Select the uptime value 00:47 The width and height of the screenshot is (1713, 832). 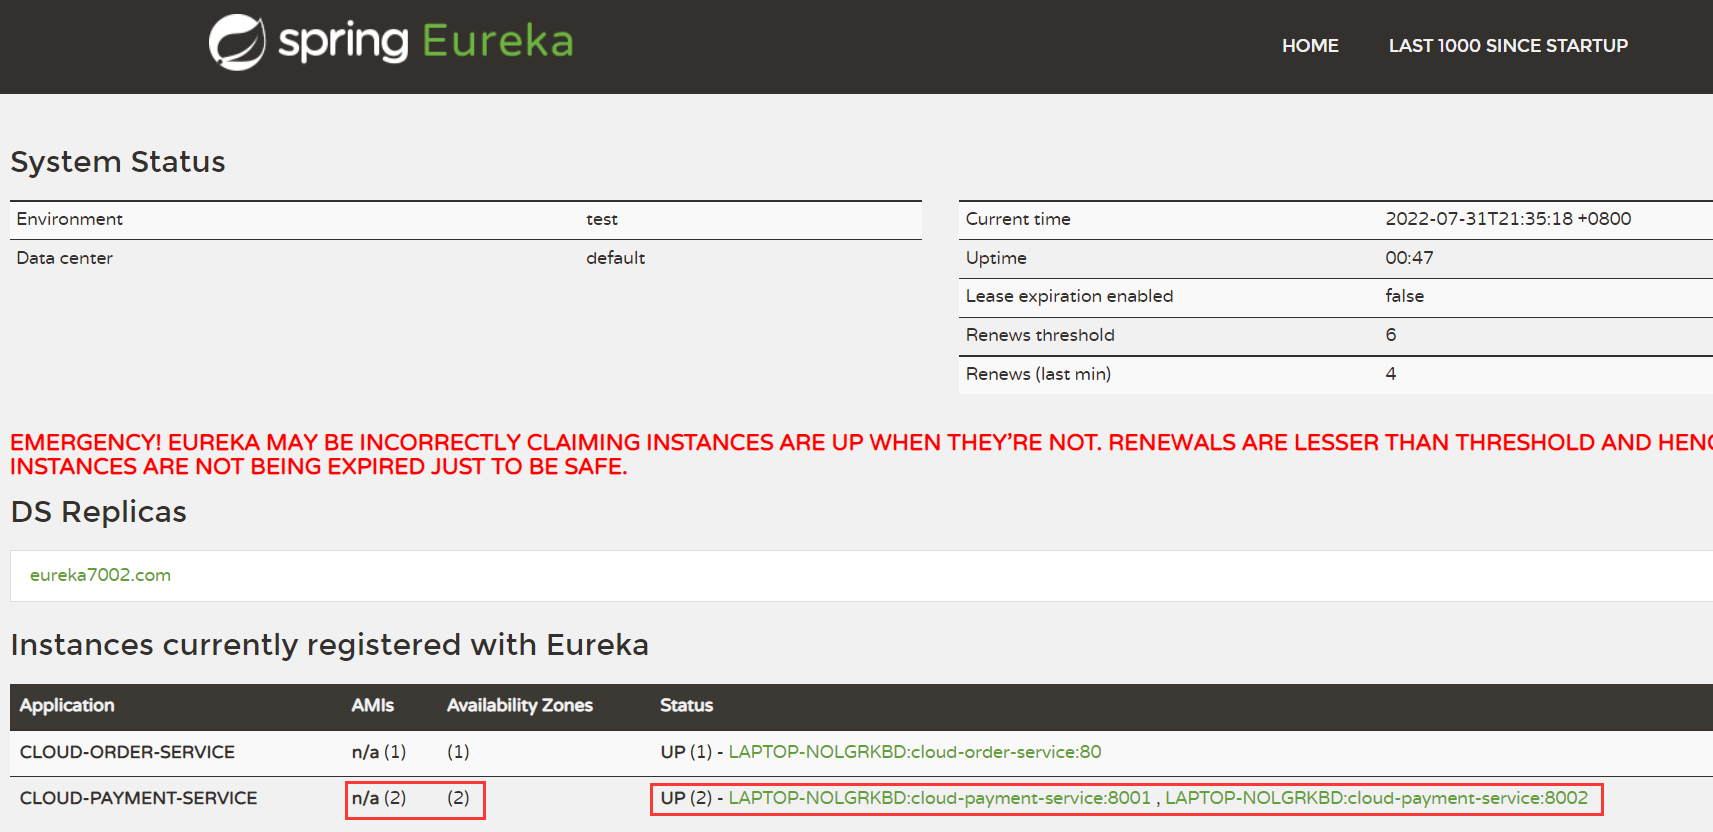[x=1409, y=258]
